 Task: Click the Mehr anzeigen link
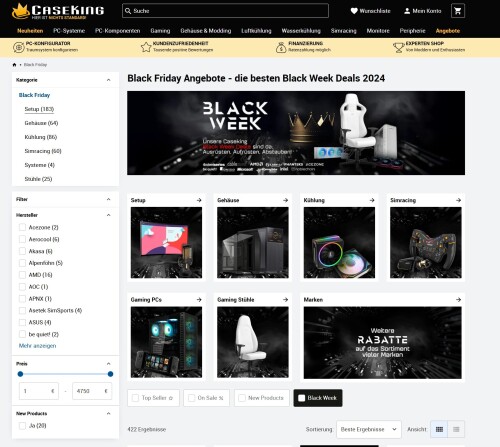pos(37,346)
